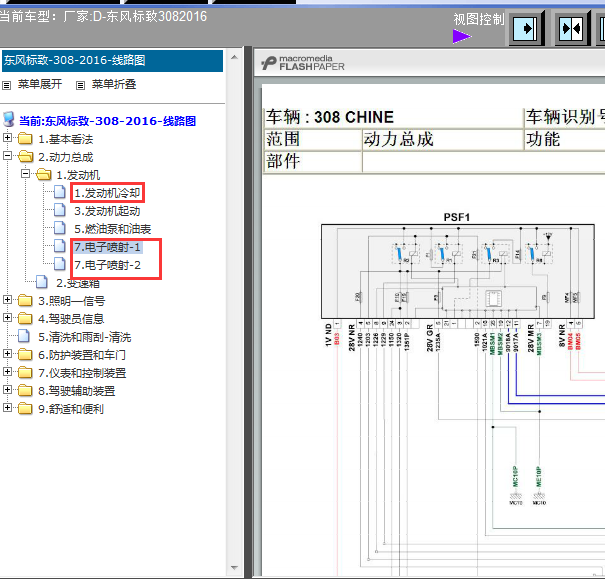Open the 7.电子喷射-2 diagram page

point(107,265)
